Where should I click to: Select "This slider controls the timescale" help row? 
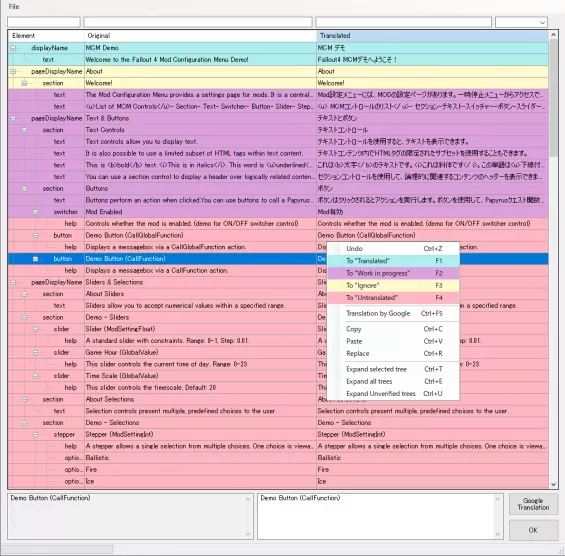point(278,388)
